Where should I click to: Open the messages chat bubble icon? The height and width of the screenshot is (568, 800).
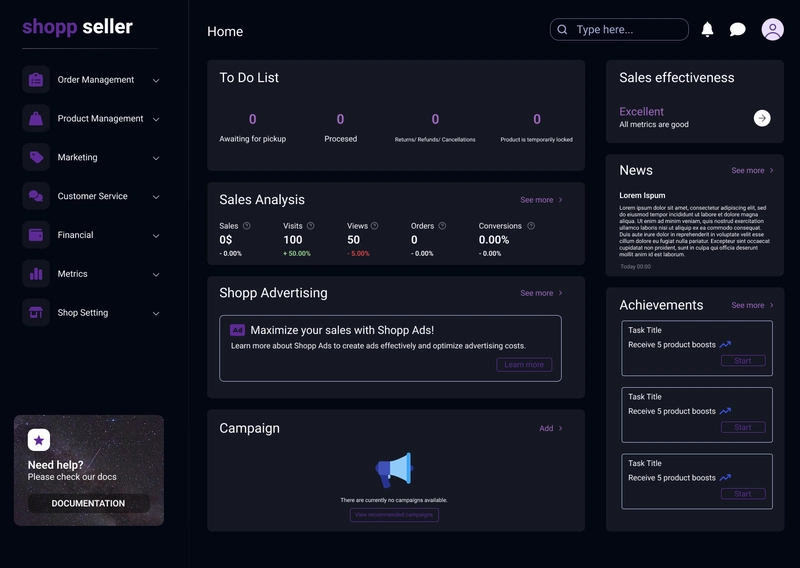pyautogui.click(x=737, y=30)
